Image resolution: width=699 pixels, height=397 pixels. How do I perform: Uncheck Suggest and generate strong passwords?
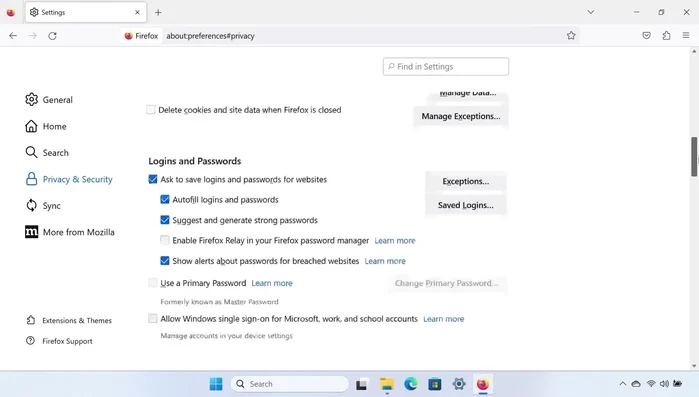coord(165,220)
